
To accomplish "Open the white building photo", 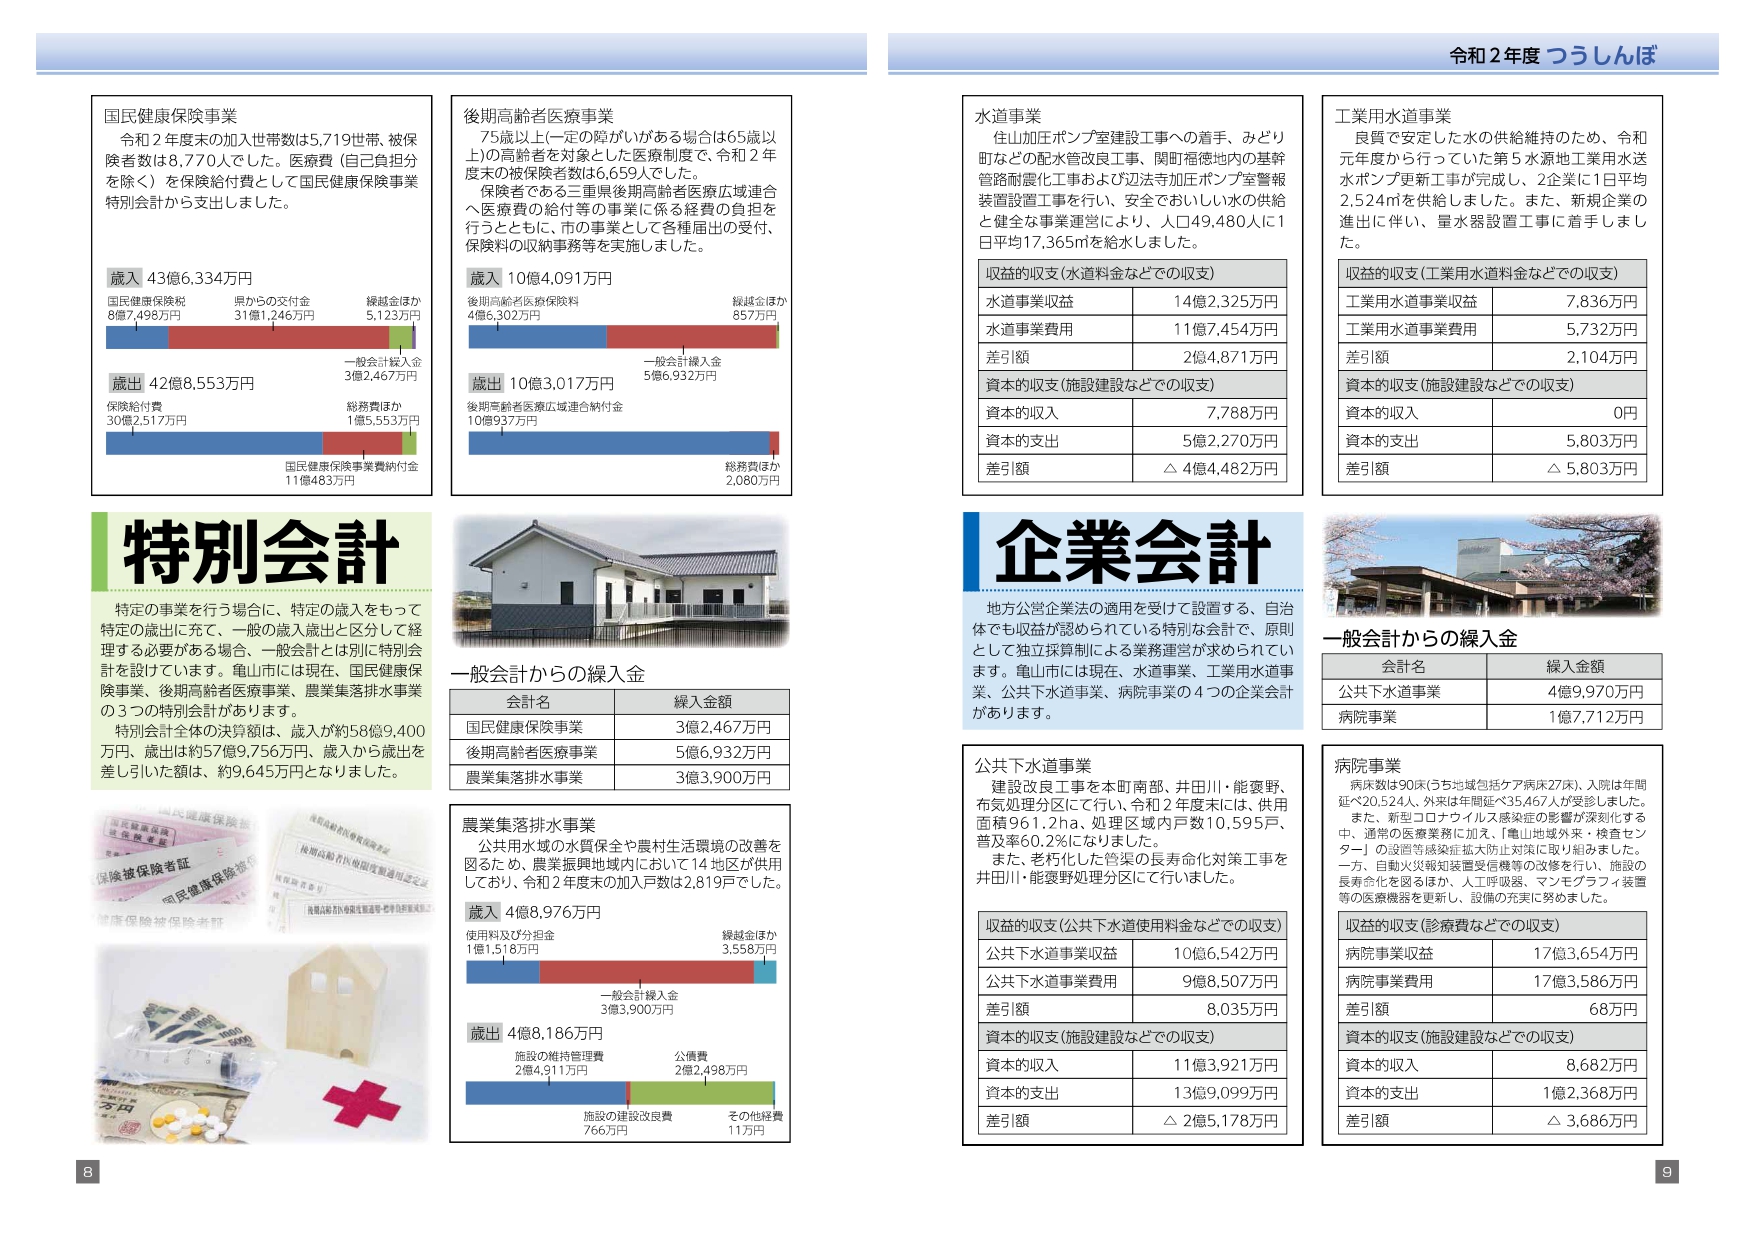I will (620, 581).
